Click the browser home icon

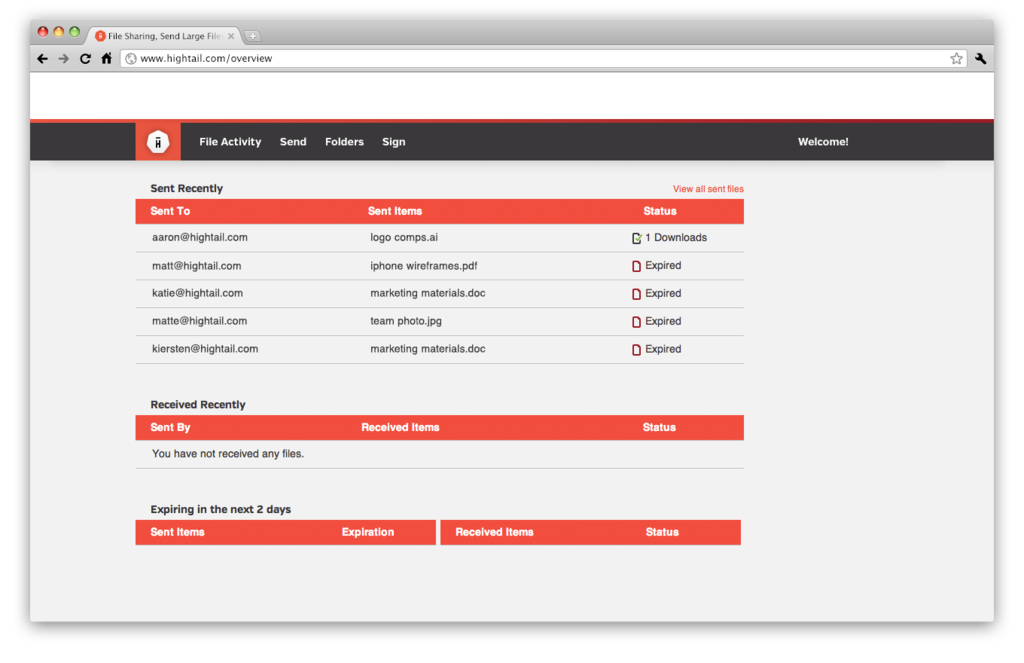click(106, 59)
